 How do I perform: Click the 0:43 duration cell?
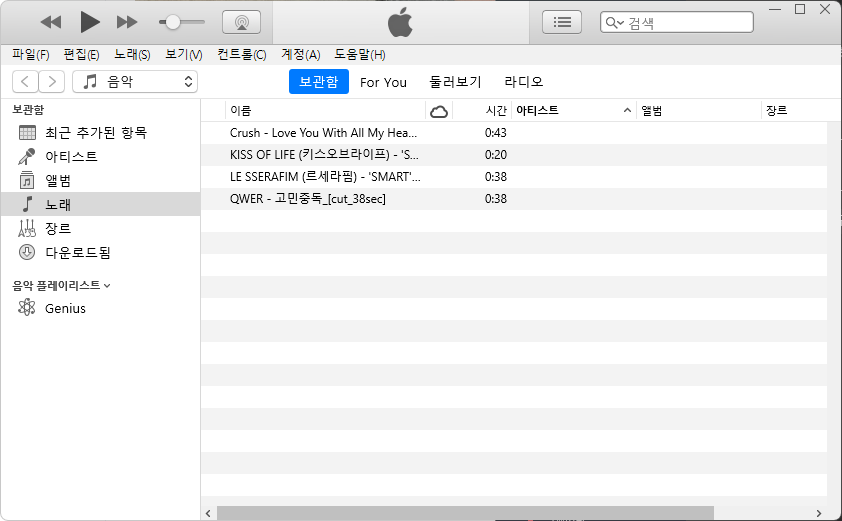tap(496, 133)
